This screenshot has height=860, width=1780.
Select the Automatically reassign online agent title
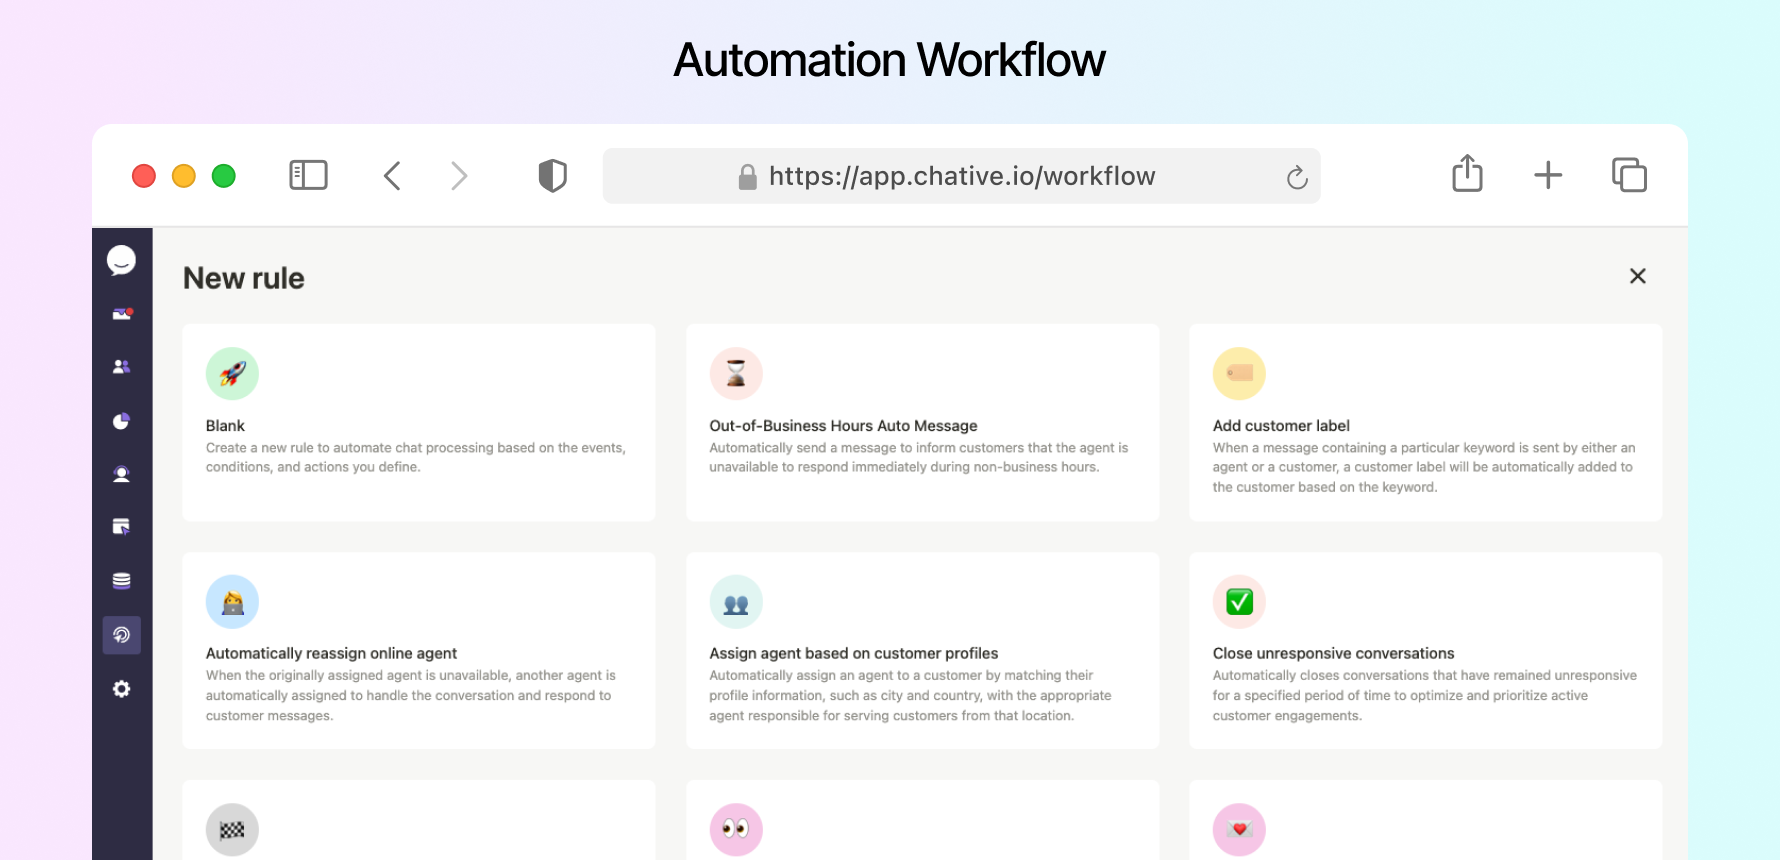331,654
